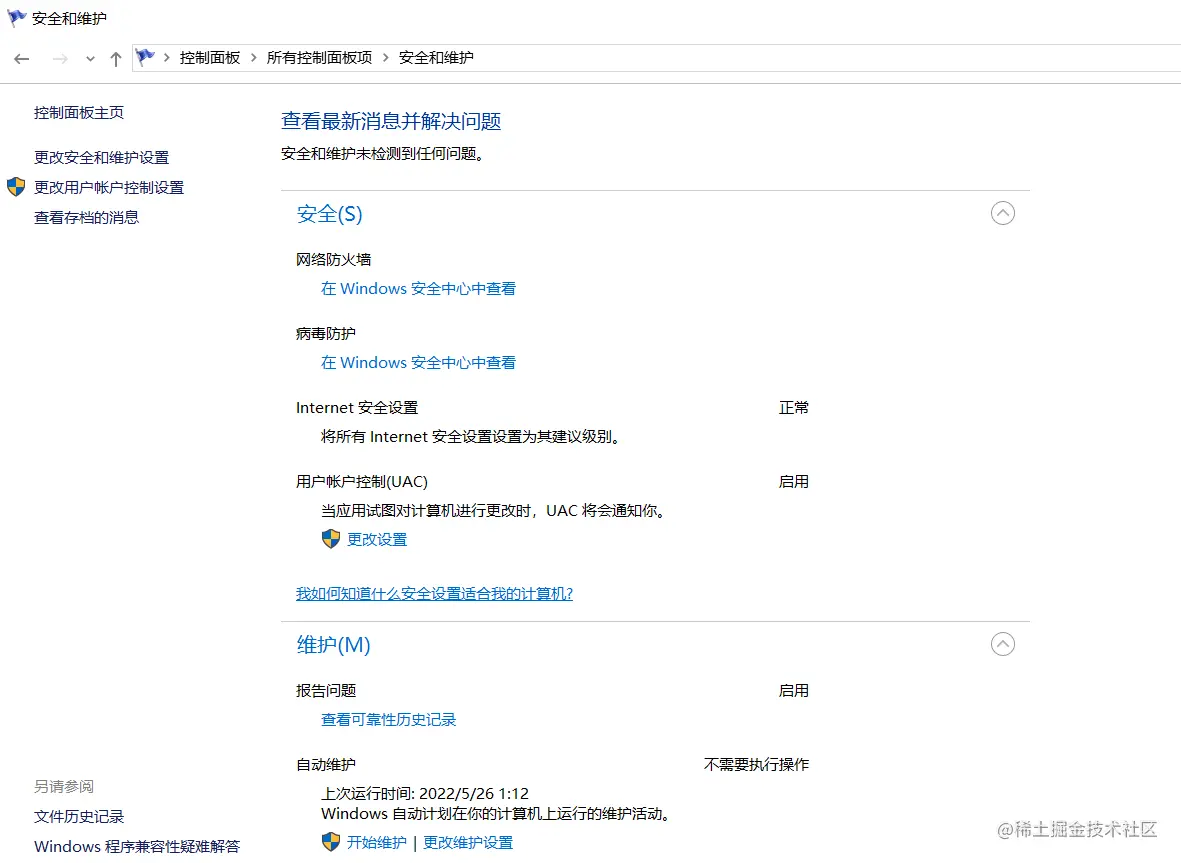Viewport: 1181px width, 863px height.
Task: Open 控制面板 from the breadcrumb
Action: point(210,57)
